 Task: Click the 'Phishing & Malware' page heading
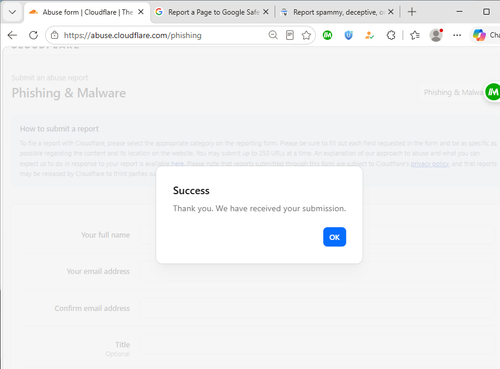point(69,93)
